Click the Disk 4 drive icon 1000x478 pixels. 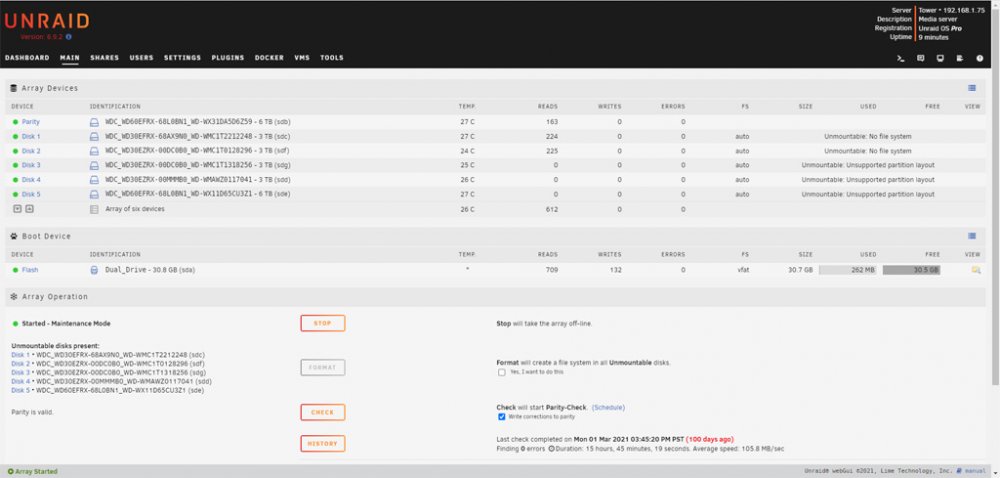[x=94, y=180]
